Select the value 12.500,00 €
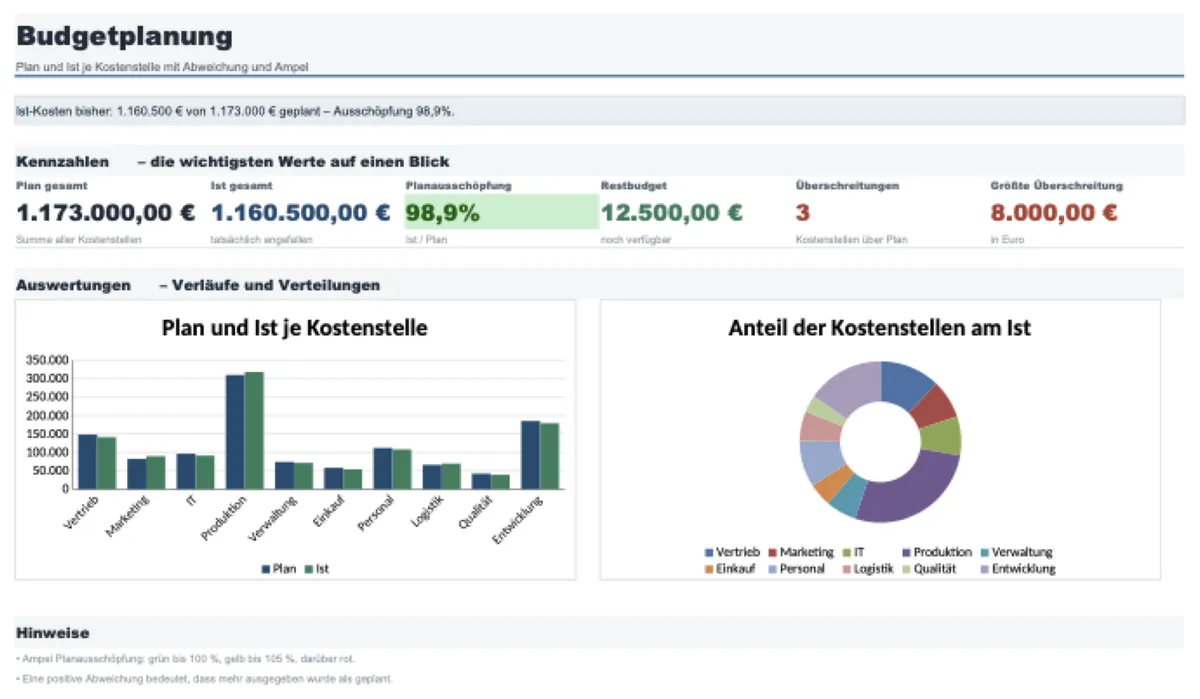Viewport: 1200px width, 699px height. 672,212
